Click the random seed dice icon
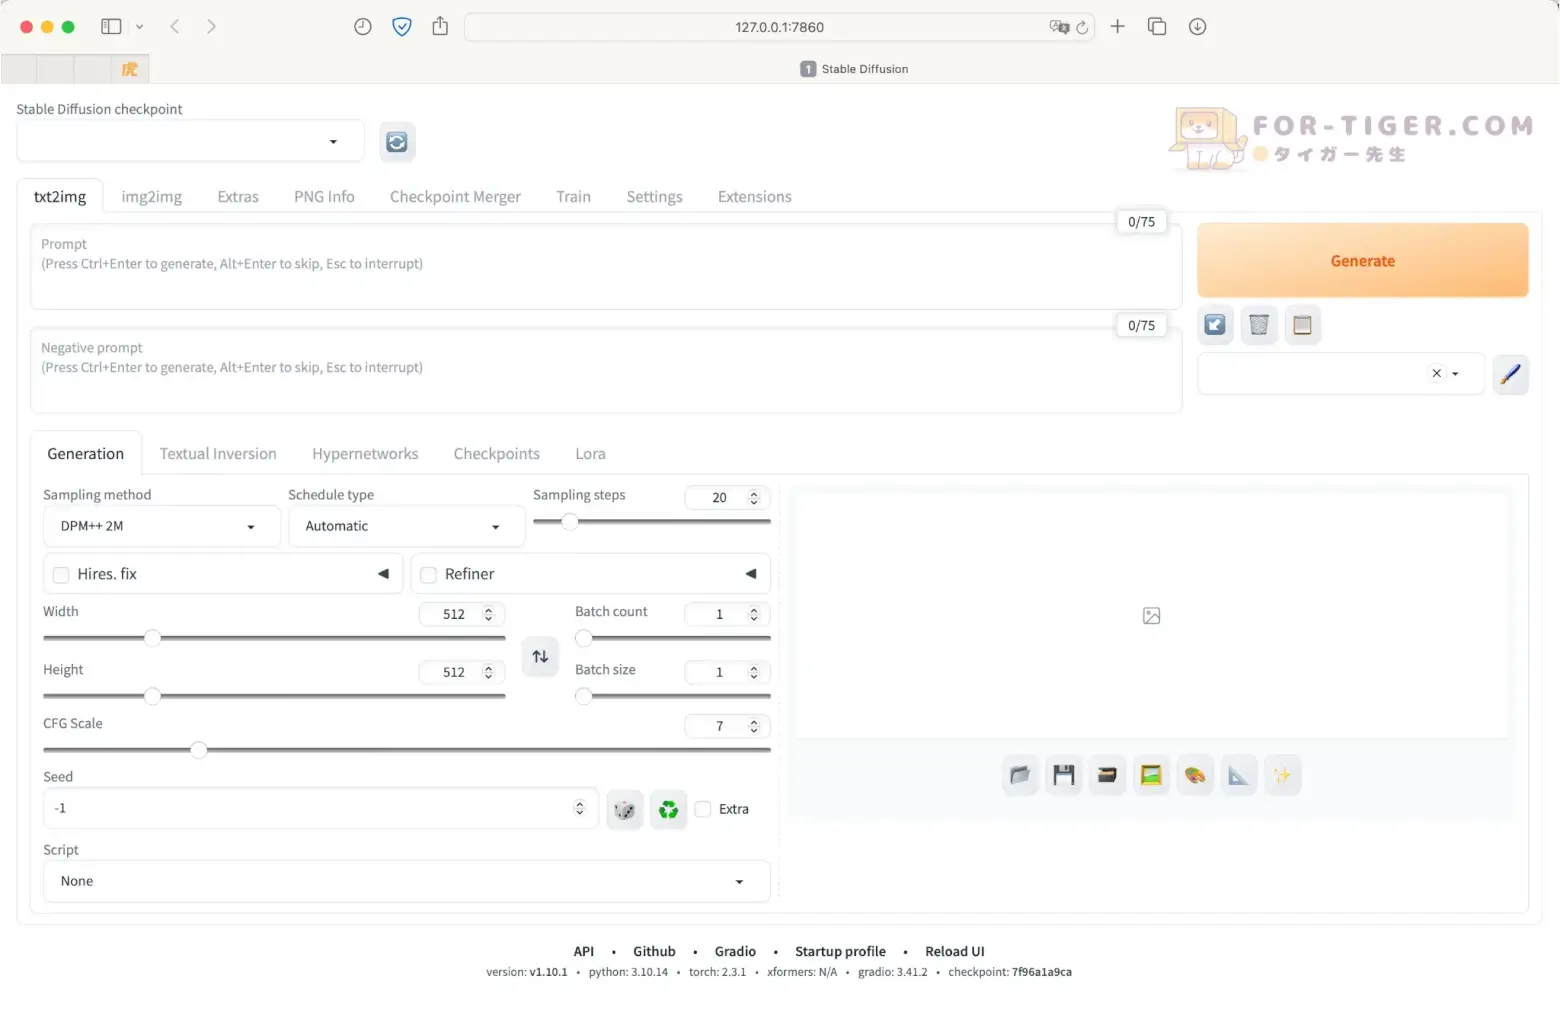 pos(625,809)
